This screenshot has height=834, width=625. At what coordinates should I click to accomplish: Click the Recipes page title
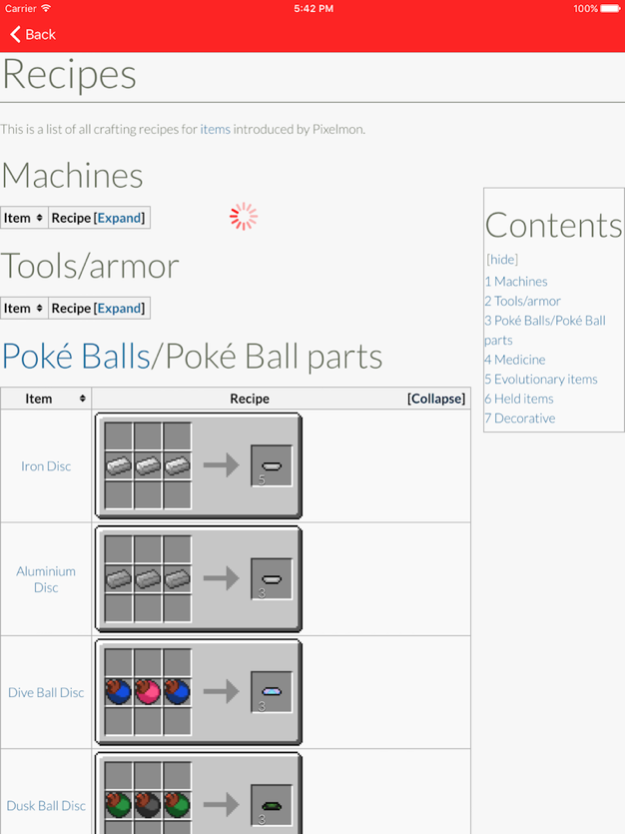pyautogui.click(x=70, y=75)
